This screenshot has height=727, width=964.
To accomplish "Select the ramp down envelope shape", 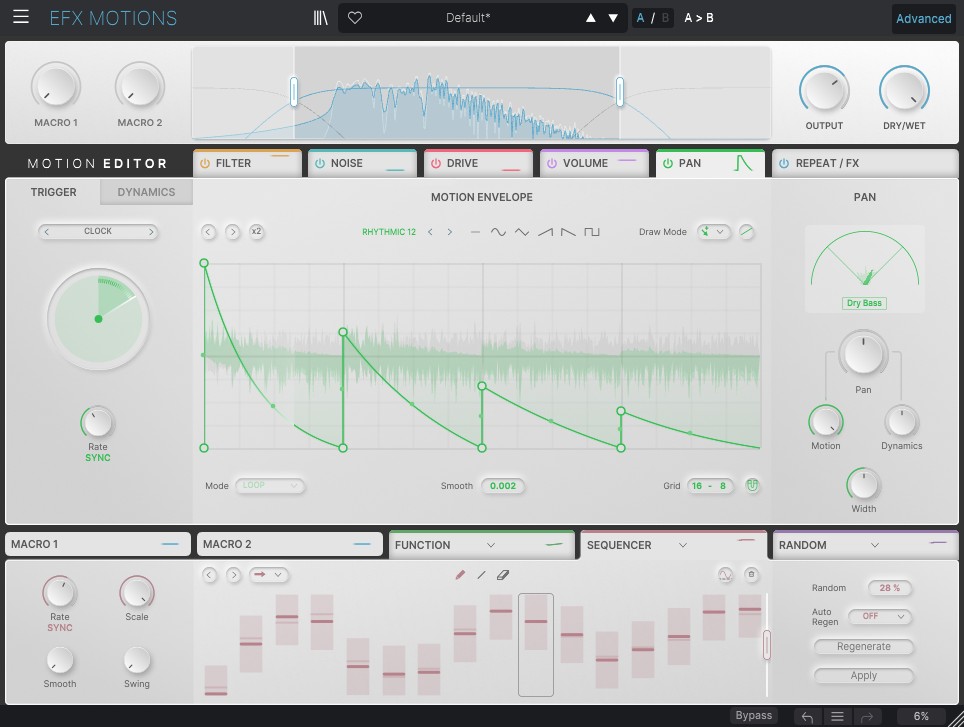I will coord(568,232).
